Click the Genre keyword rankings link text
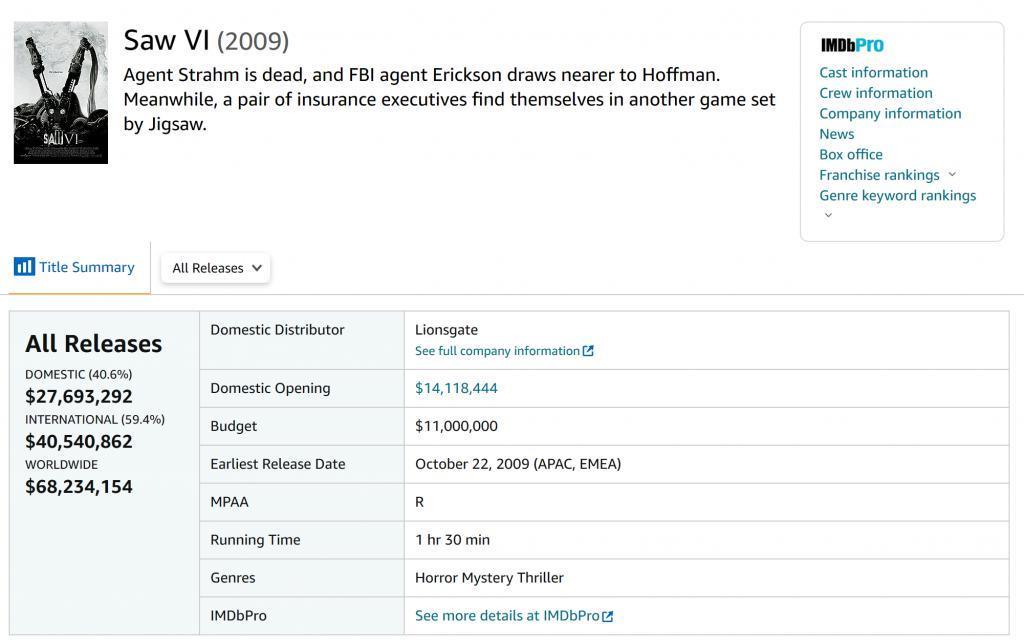 tap(897, 195)
